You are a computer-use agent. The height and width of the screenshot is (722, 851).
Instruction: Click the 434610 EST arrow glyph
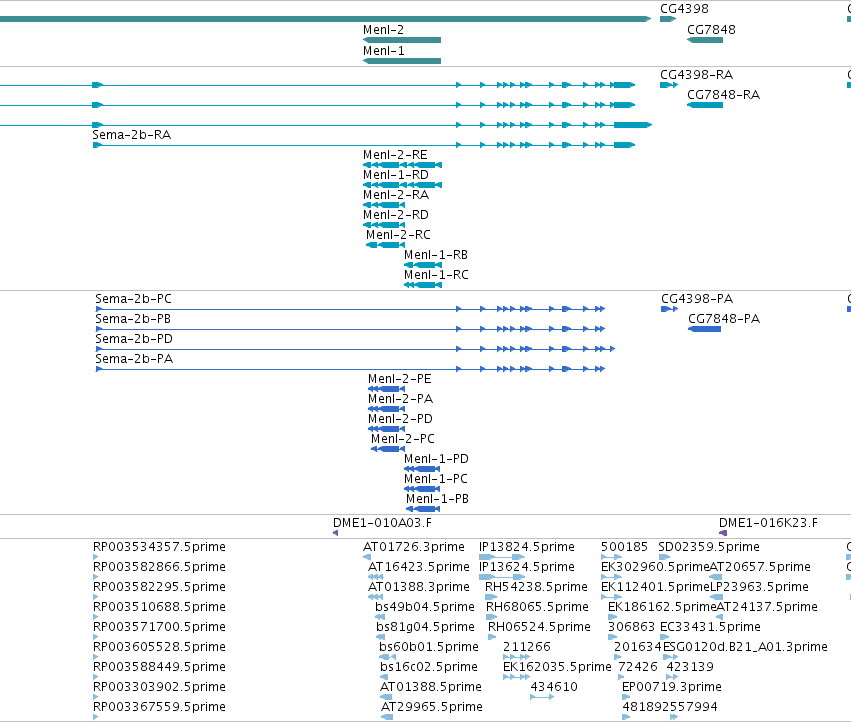point(542,697)
